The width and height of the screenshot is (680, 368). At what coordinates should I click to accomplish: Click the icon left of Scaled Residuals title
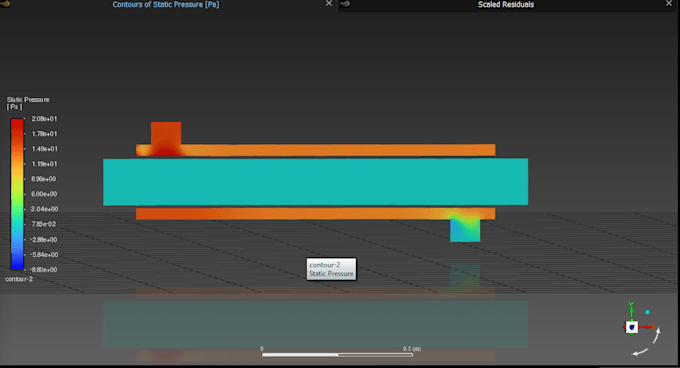(345, 4)
